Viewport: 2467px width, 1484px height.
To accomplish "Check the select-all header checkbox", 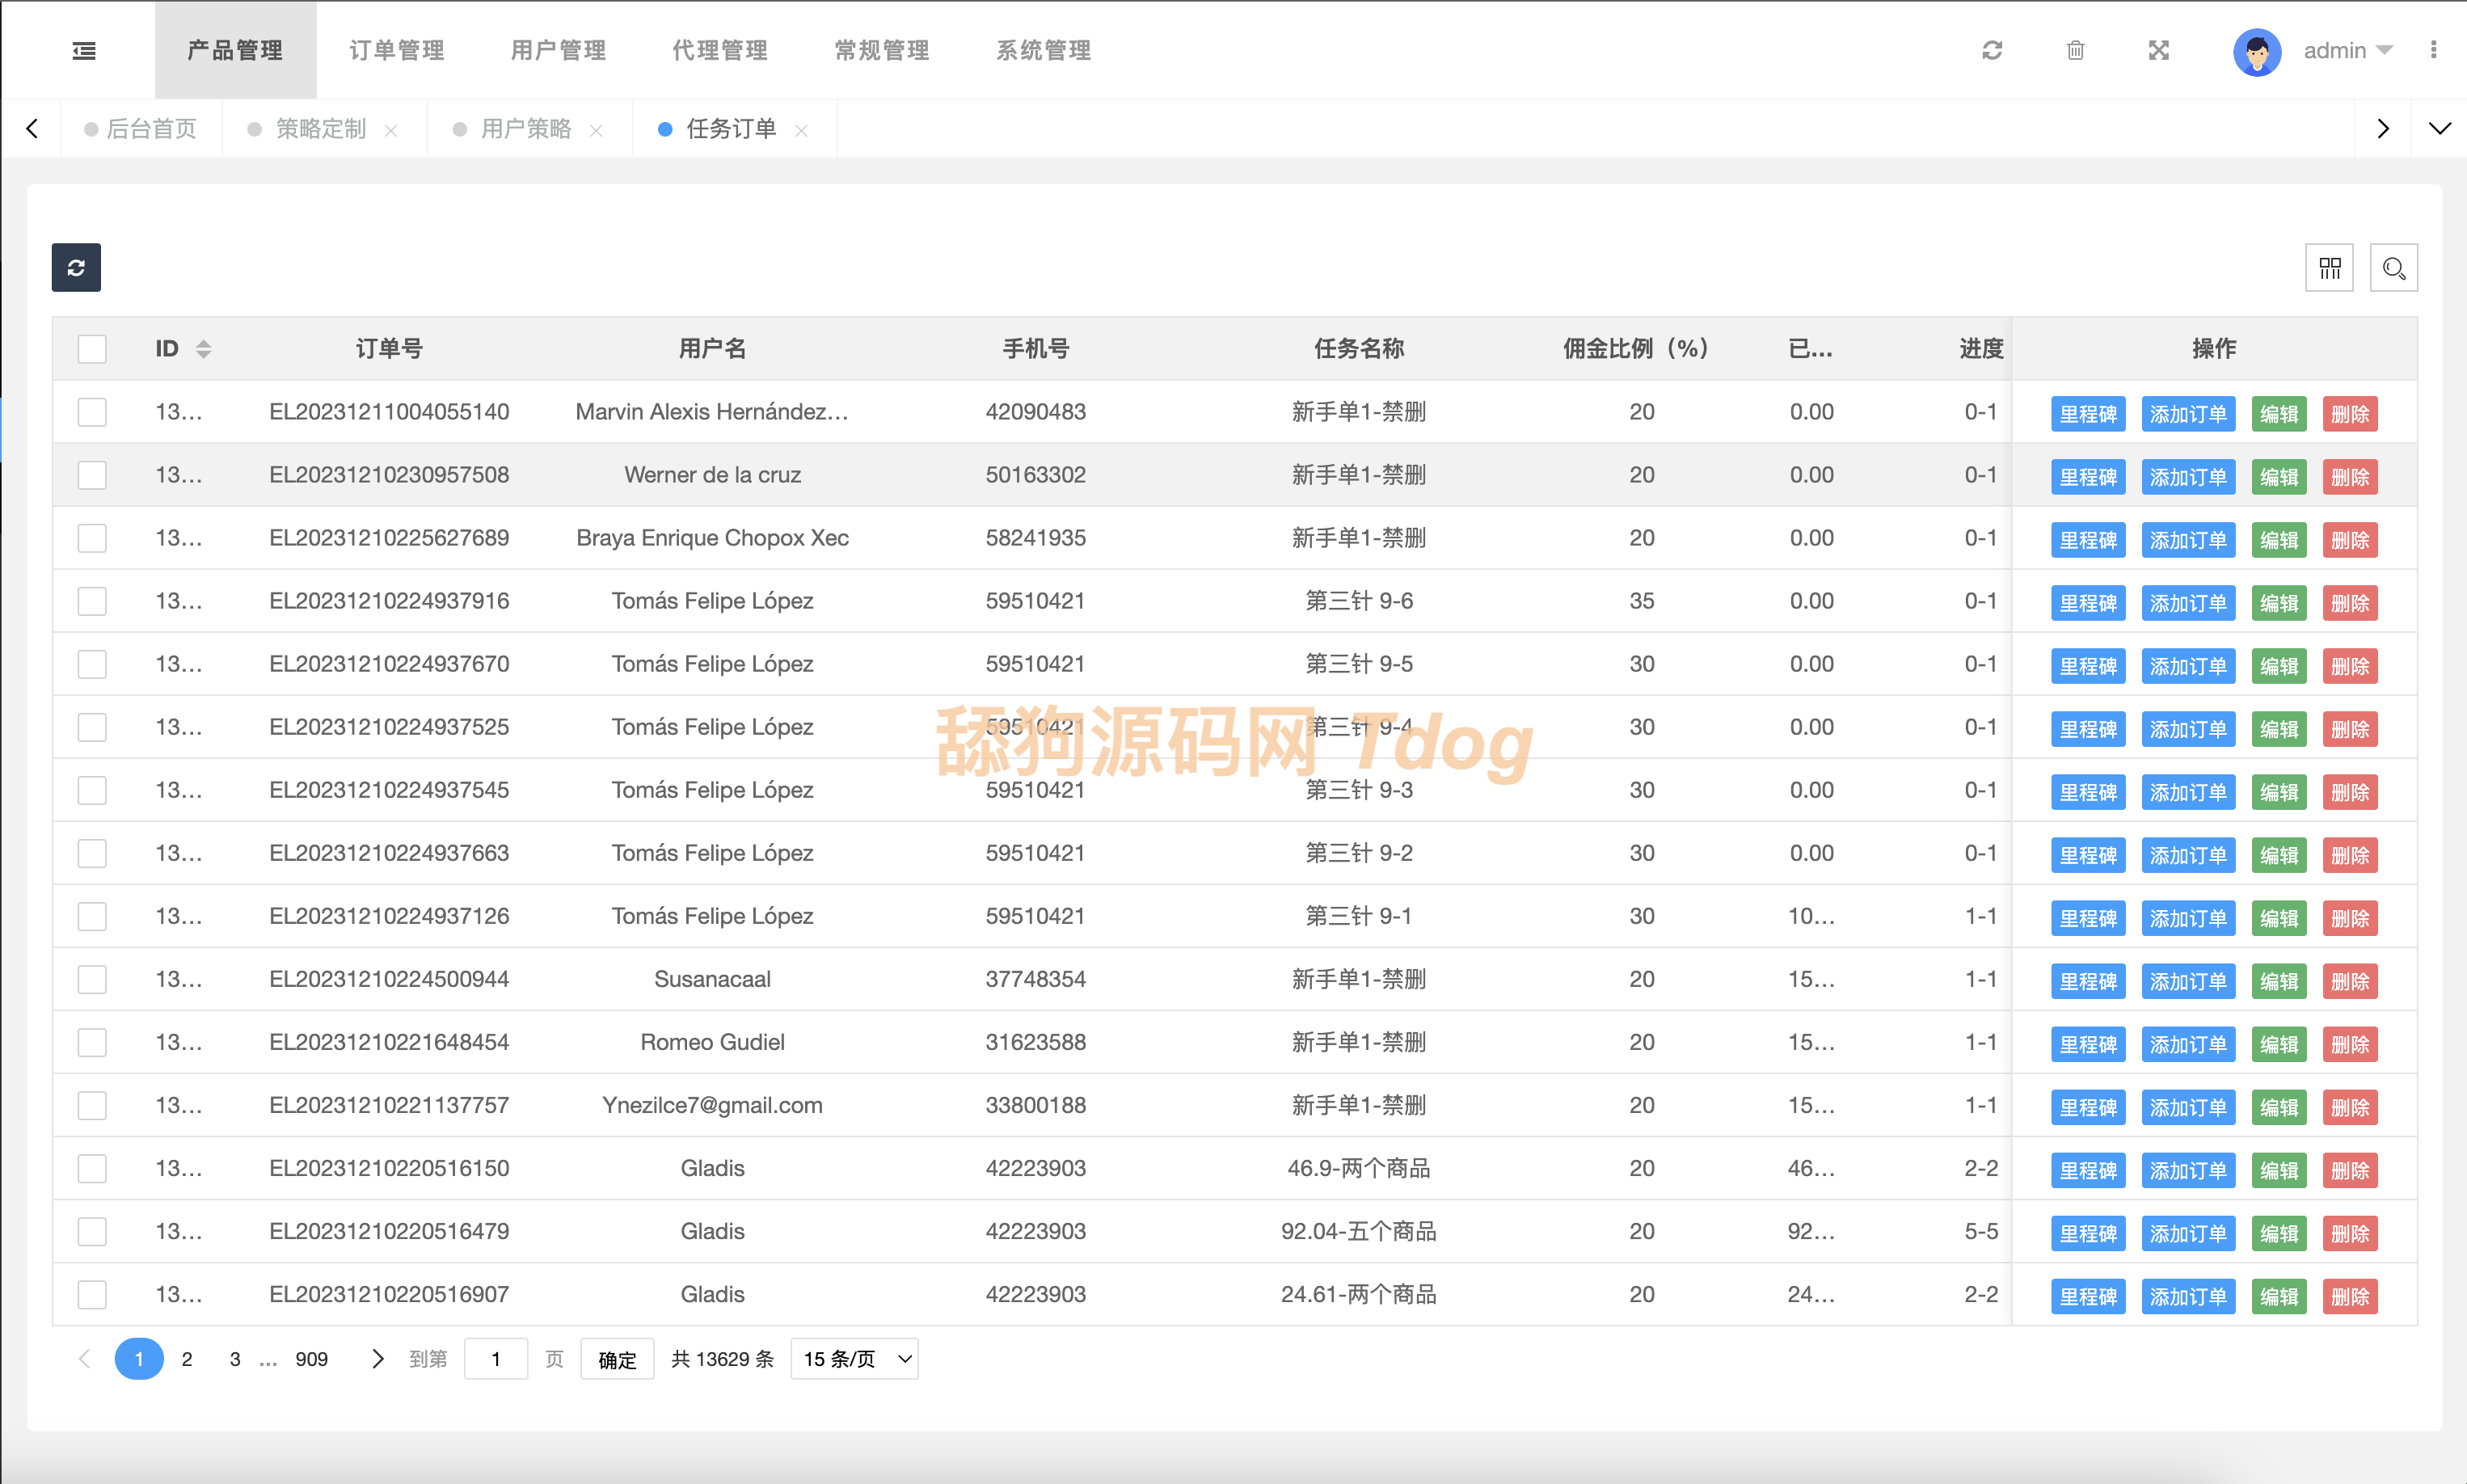I will tap(92, 349).
